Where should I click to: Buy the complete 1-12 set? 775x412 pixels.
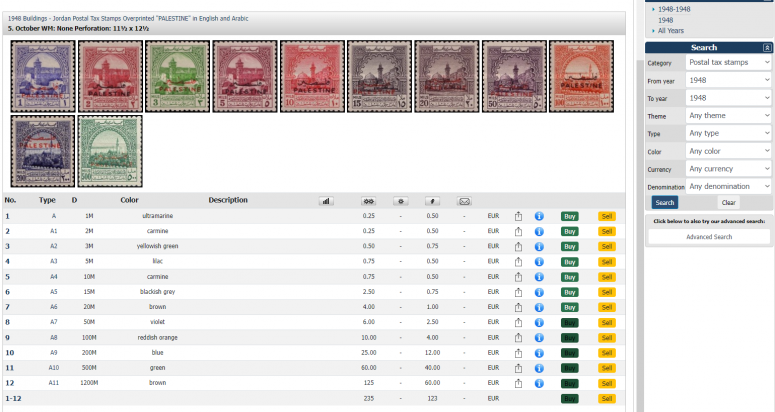tap(569, 399)
